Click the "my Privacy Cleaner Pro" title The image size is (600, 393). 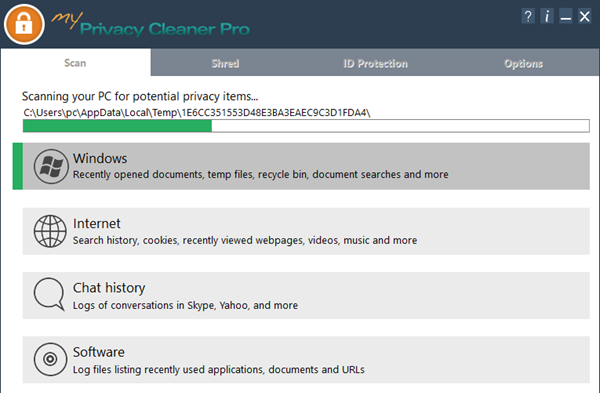click(x=150, y=25)
